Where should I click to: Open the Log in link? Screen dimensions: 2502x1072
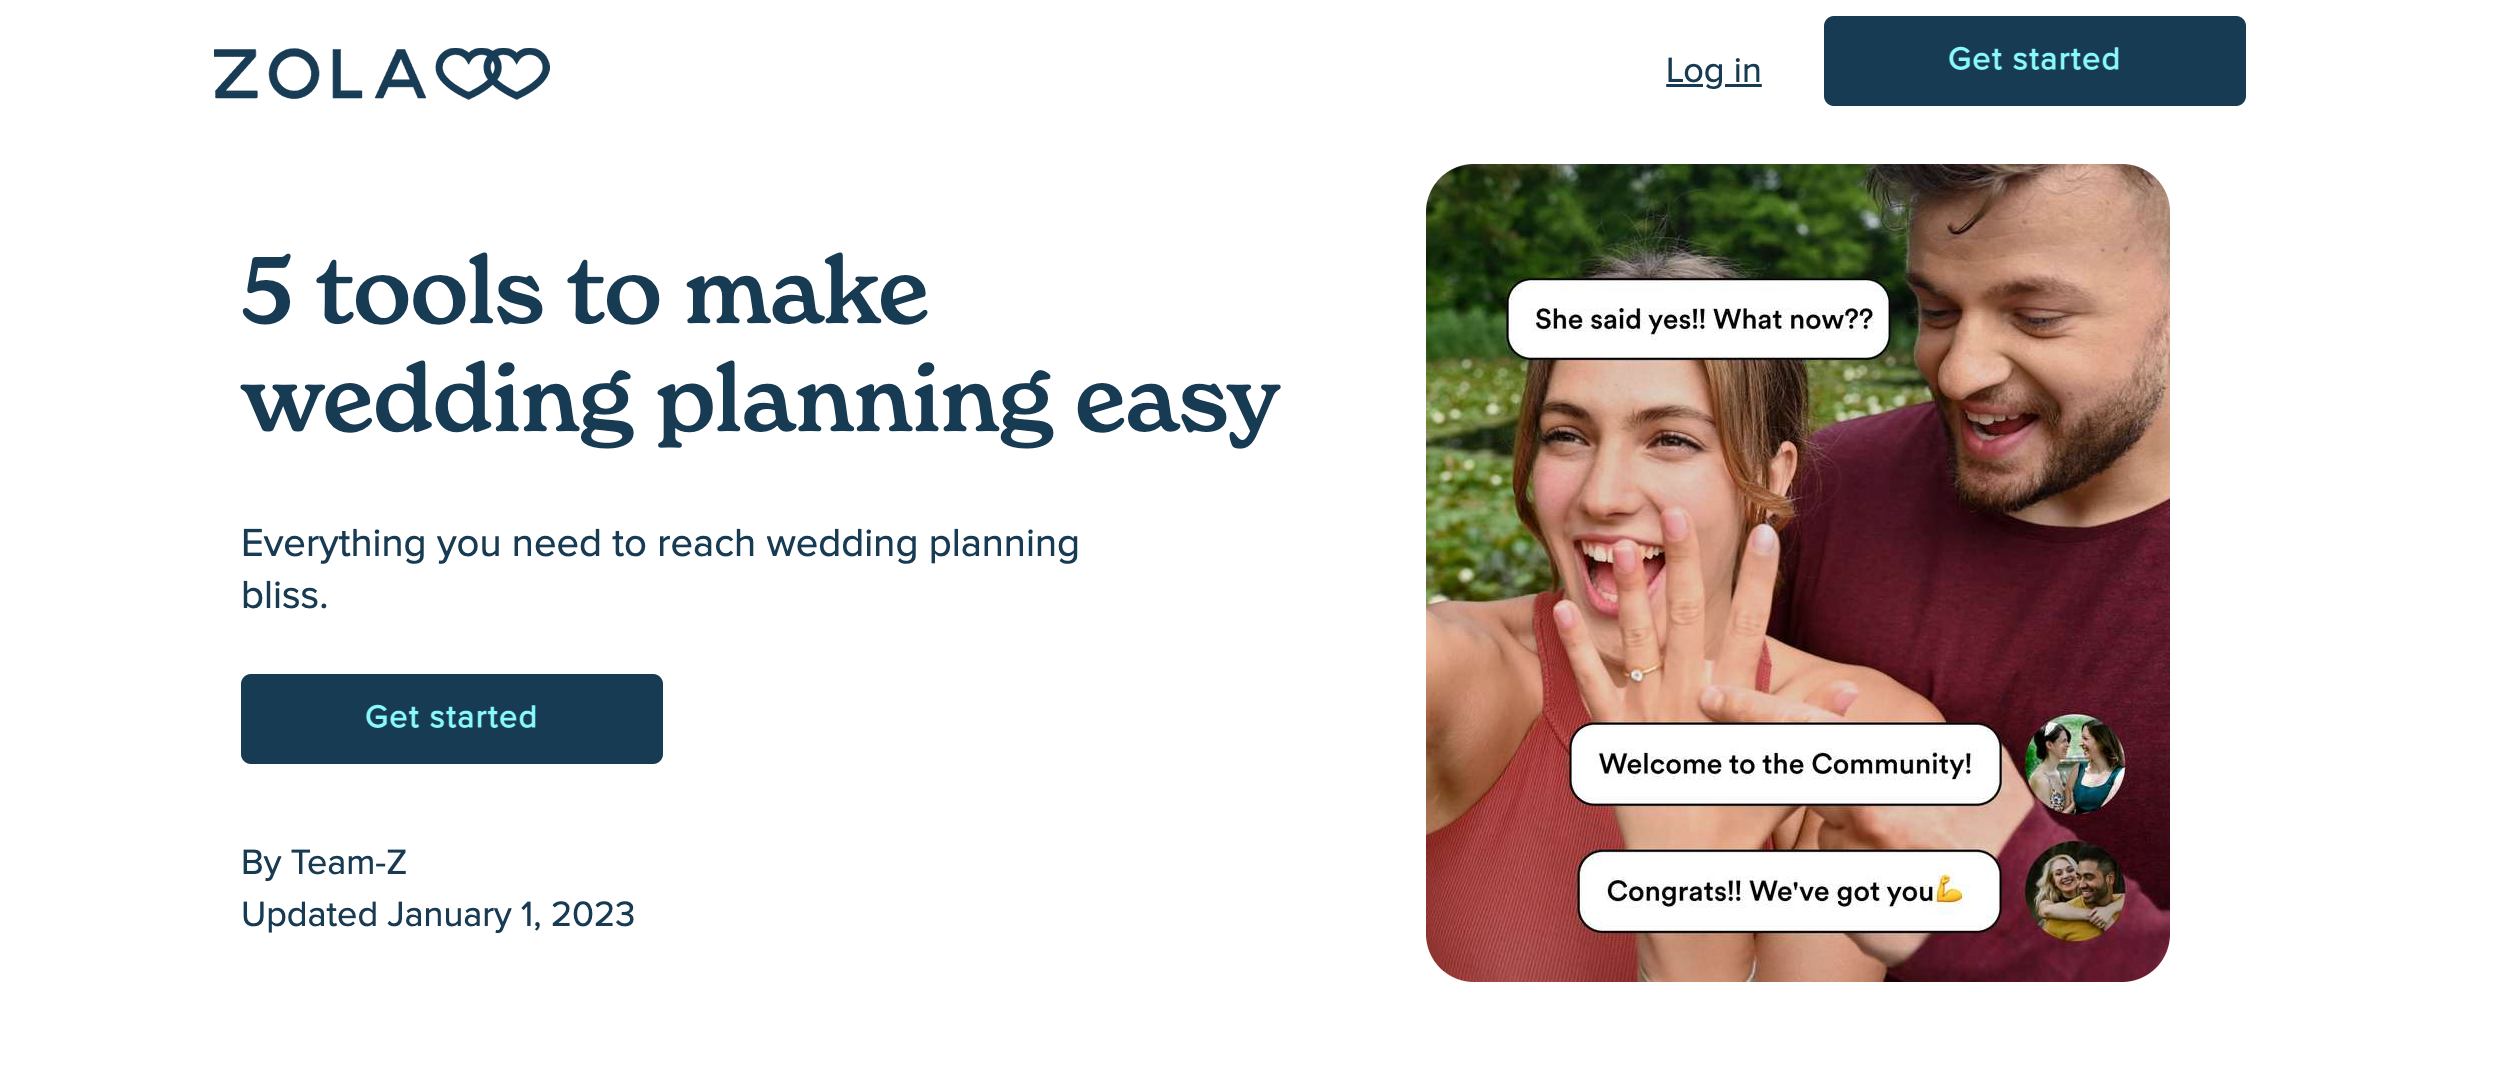coord(1713,71)
